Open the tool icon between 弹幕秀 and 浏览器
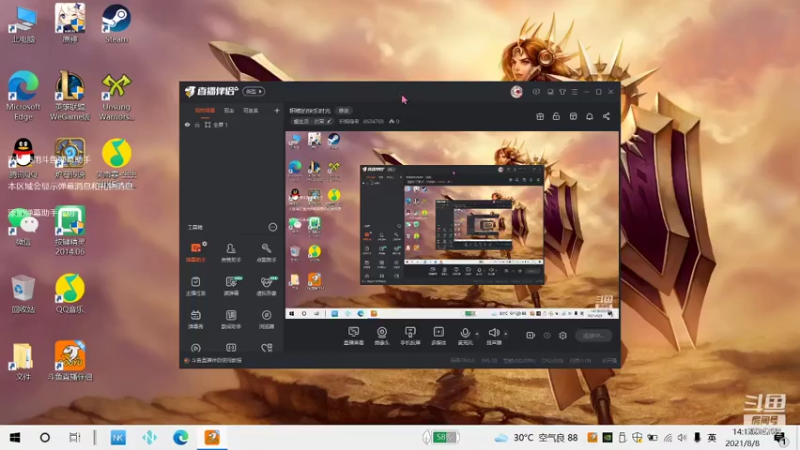The height and width of the screenshot is (450, 800). [231, 319]
